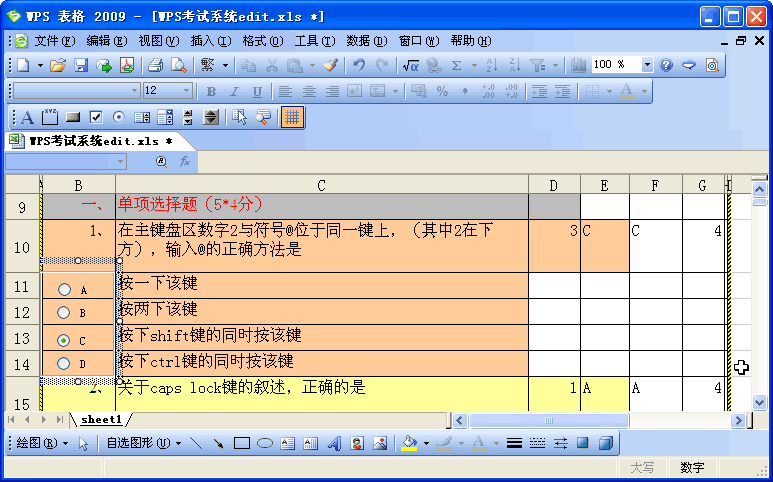Open font color dropdown arrow in formatting toolbar
Viewport: 773px width, 482px height.
(x=644, y=91)
